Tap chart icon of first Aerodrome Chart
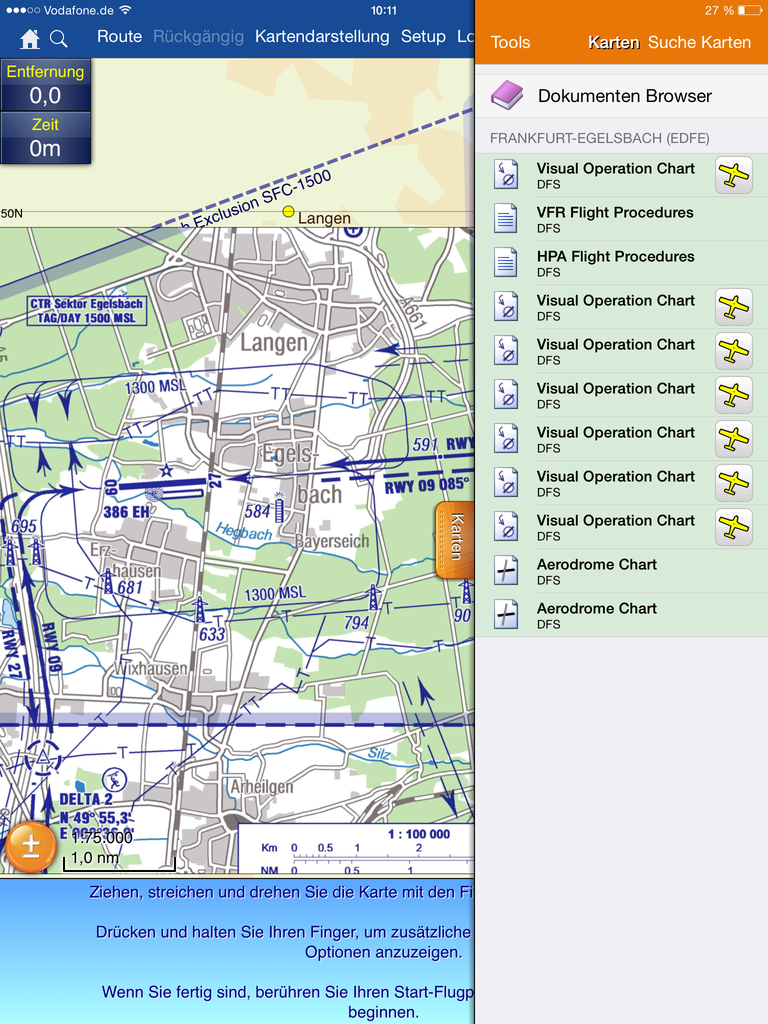 click(507, 571)
